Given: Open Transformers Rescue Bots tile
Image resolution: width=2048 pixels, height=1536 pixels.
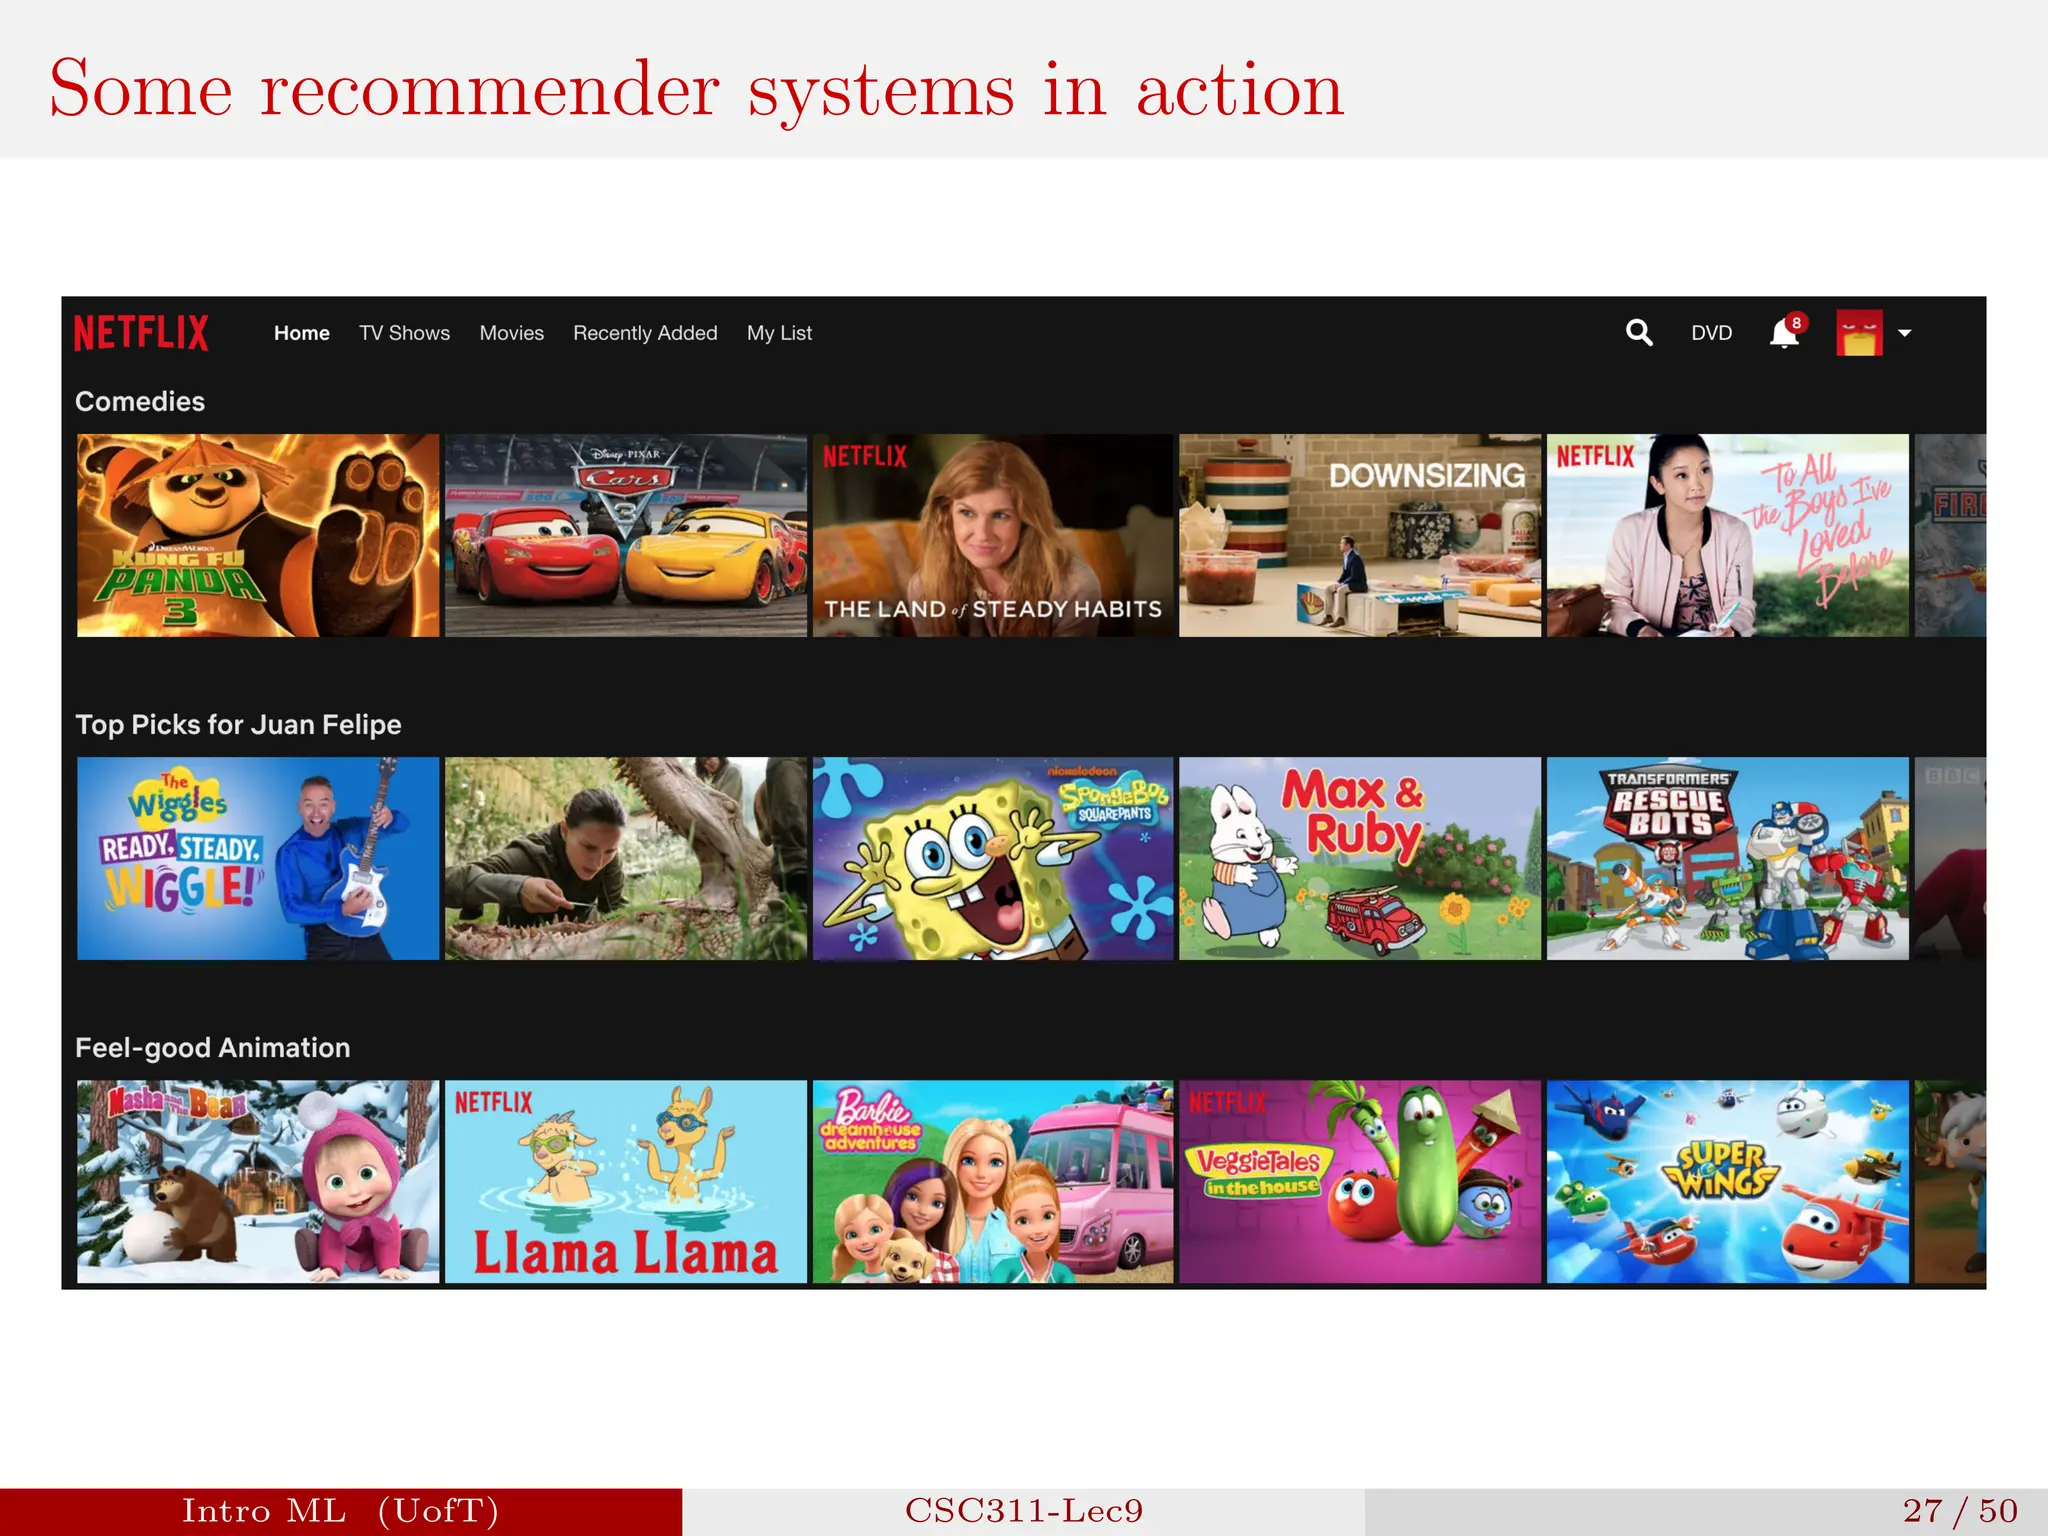Looking at the screenshot, I should pyautogui.click(x=1727, y=858).
